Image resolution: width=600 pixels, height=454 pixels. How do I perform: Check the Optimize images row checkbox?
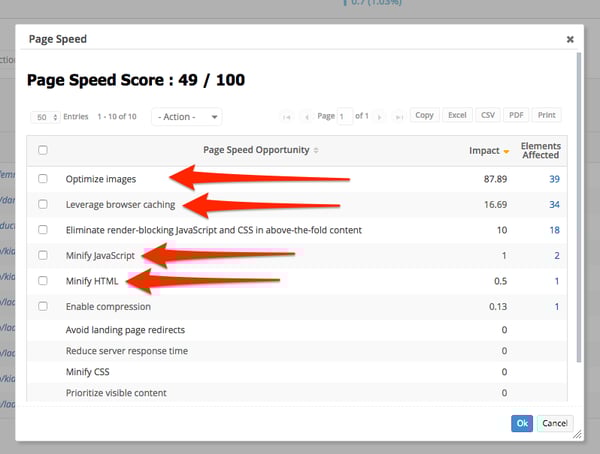click(43, 179)
